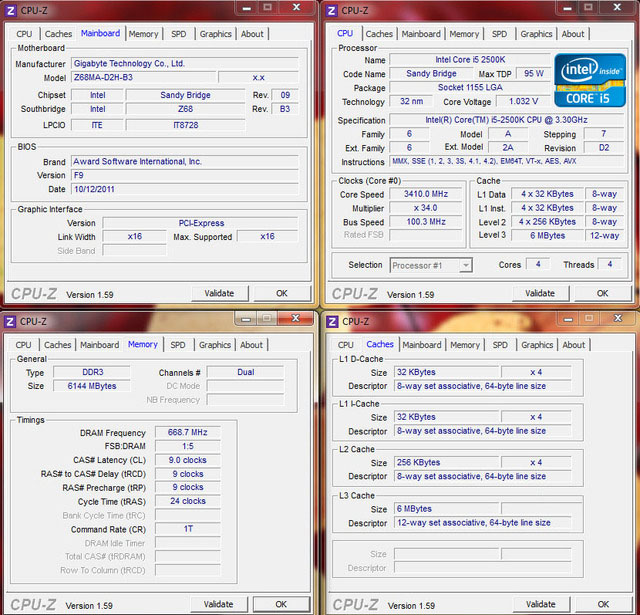Open About tab in Memory window
The height and width of the screenshot is (615, 640).
[251, 345]
